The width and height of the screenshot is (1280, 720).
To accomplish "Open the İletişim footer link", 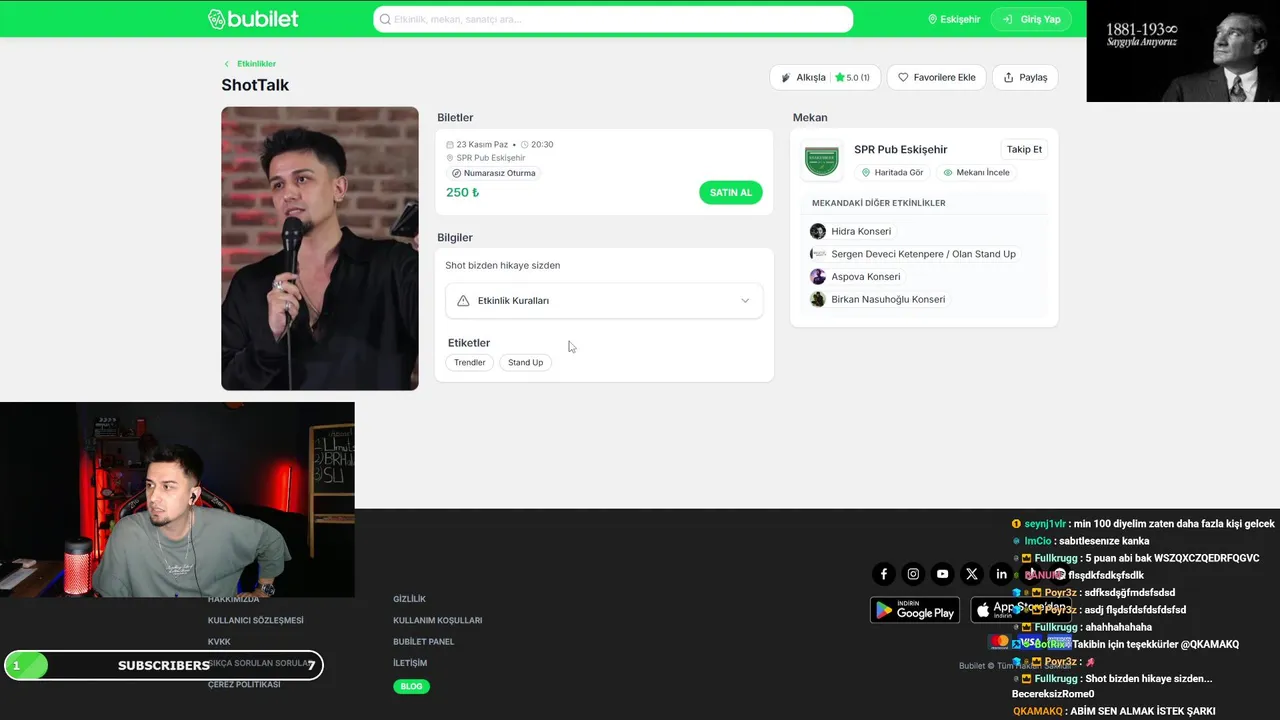I will 410,664.
